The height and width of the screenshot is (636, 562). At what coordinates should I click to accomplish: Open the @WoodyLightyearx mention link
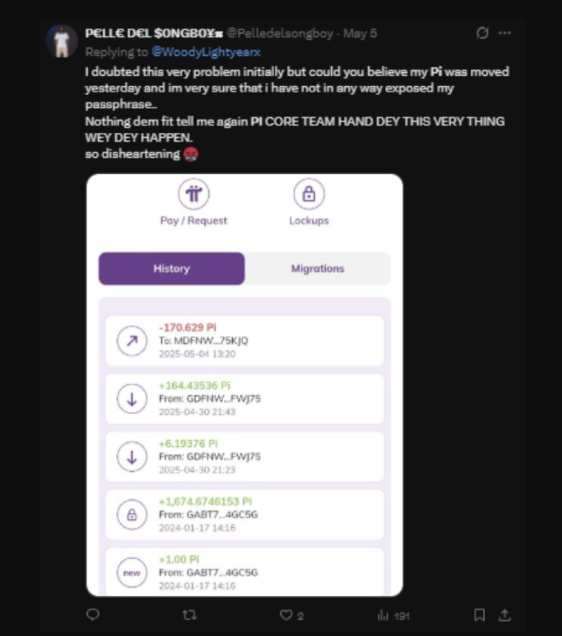[206, 52]
